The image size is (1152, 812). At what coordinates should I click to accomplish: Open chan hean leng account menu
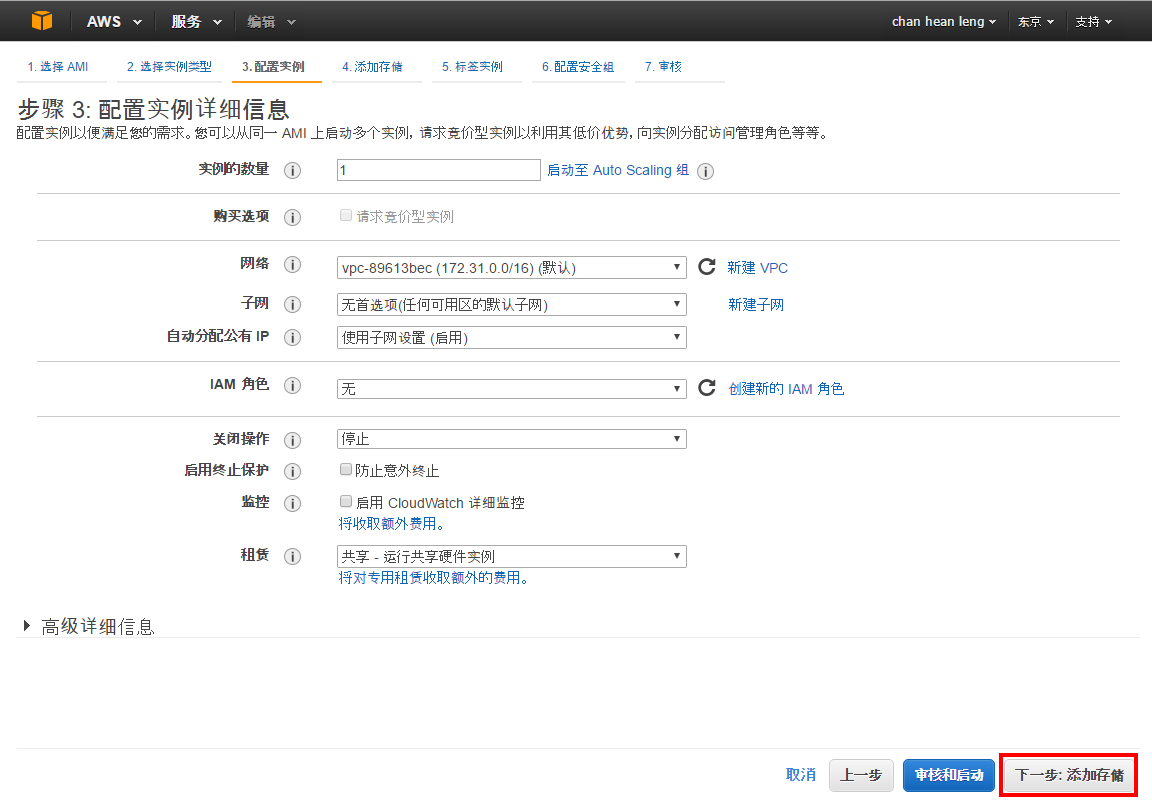[x=943, y=21]
